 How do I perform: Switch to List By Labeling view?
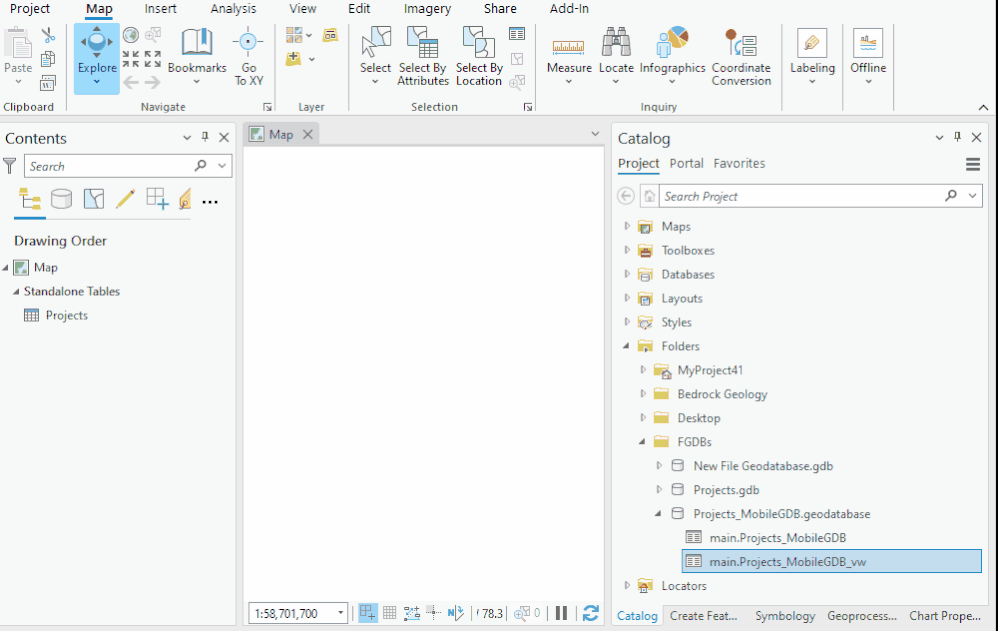pyautogui.click(x=185, y=199)
